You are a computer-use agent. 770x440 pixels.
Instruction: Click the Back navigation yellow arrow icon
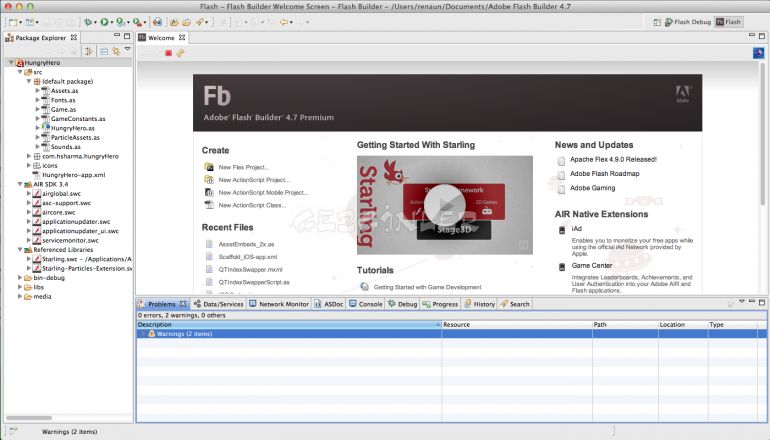pyautogui.click(x=284, y=22)
